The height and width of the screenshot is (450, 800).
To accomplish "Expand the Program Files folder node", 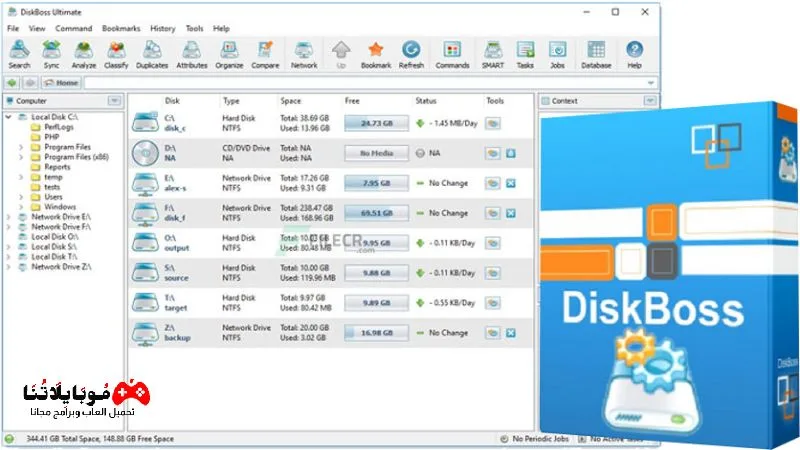I will 21,147.
